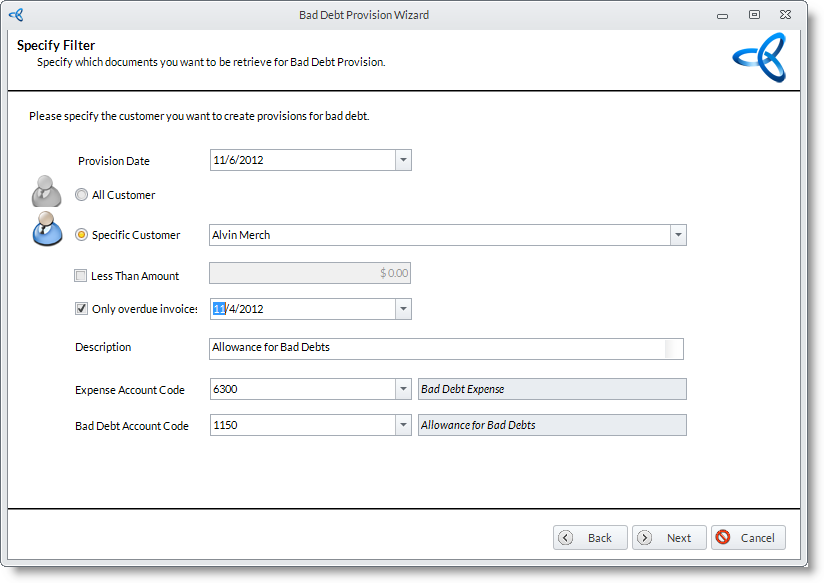This screenshot has width=824, height=583.
Task: Click the app logo in title bar
Action: coord(16,15)
